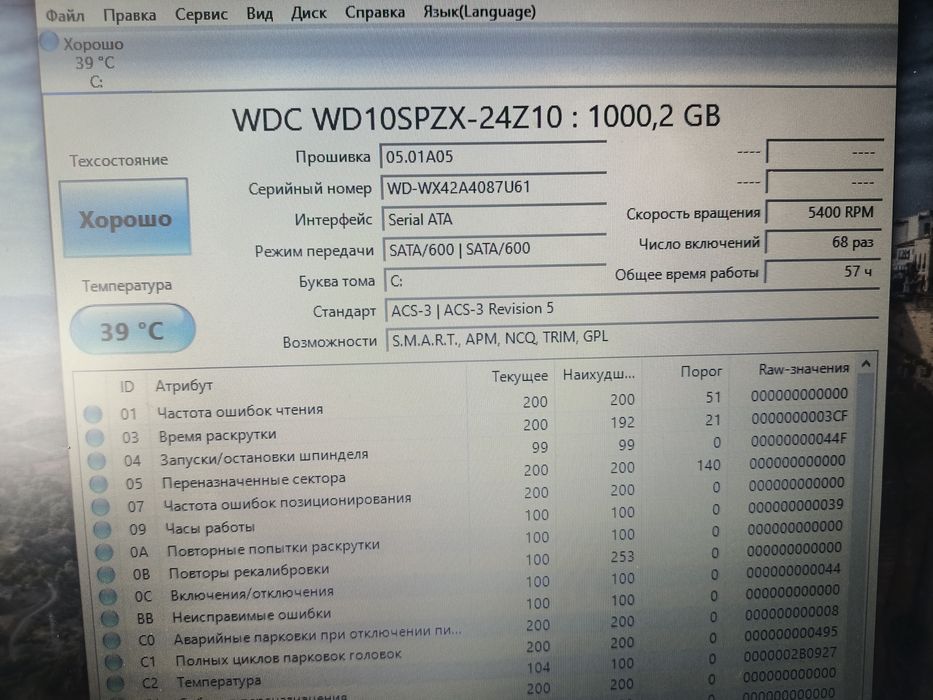Click status circle for attribute 0A
Viewport: 933px width, 700px height.
(104, 552)
